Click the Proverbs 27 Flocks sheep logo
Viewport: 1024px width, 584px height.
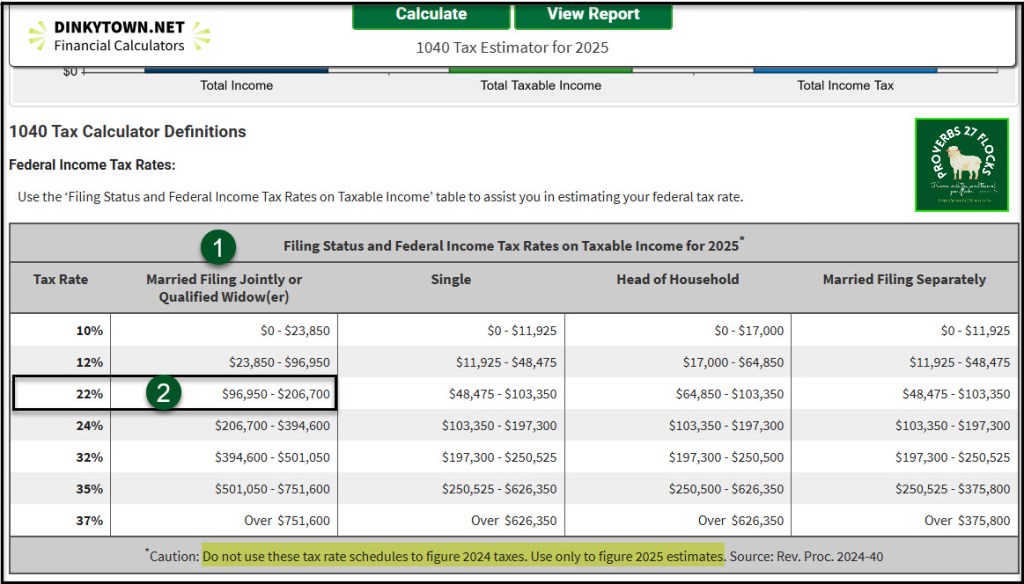(x=960, y=165)
